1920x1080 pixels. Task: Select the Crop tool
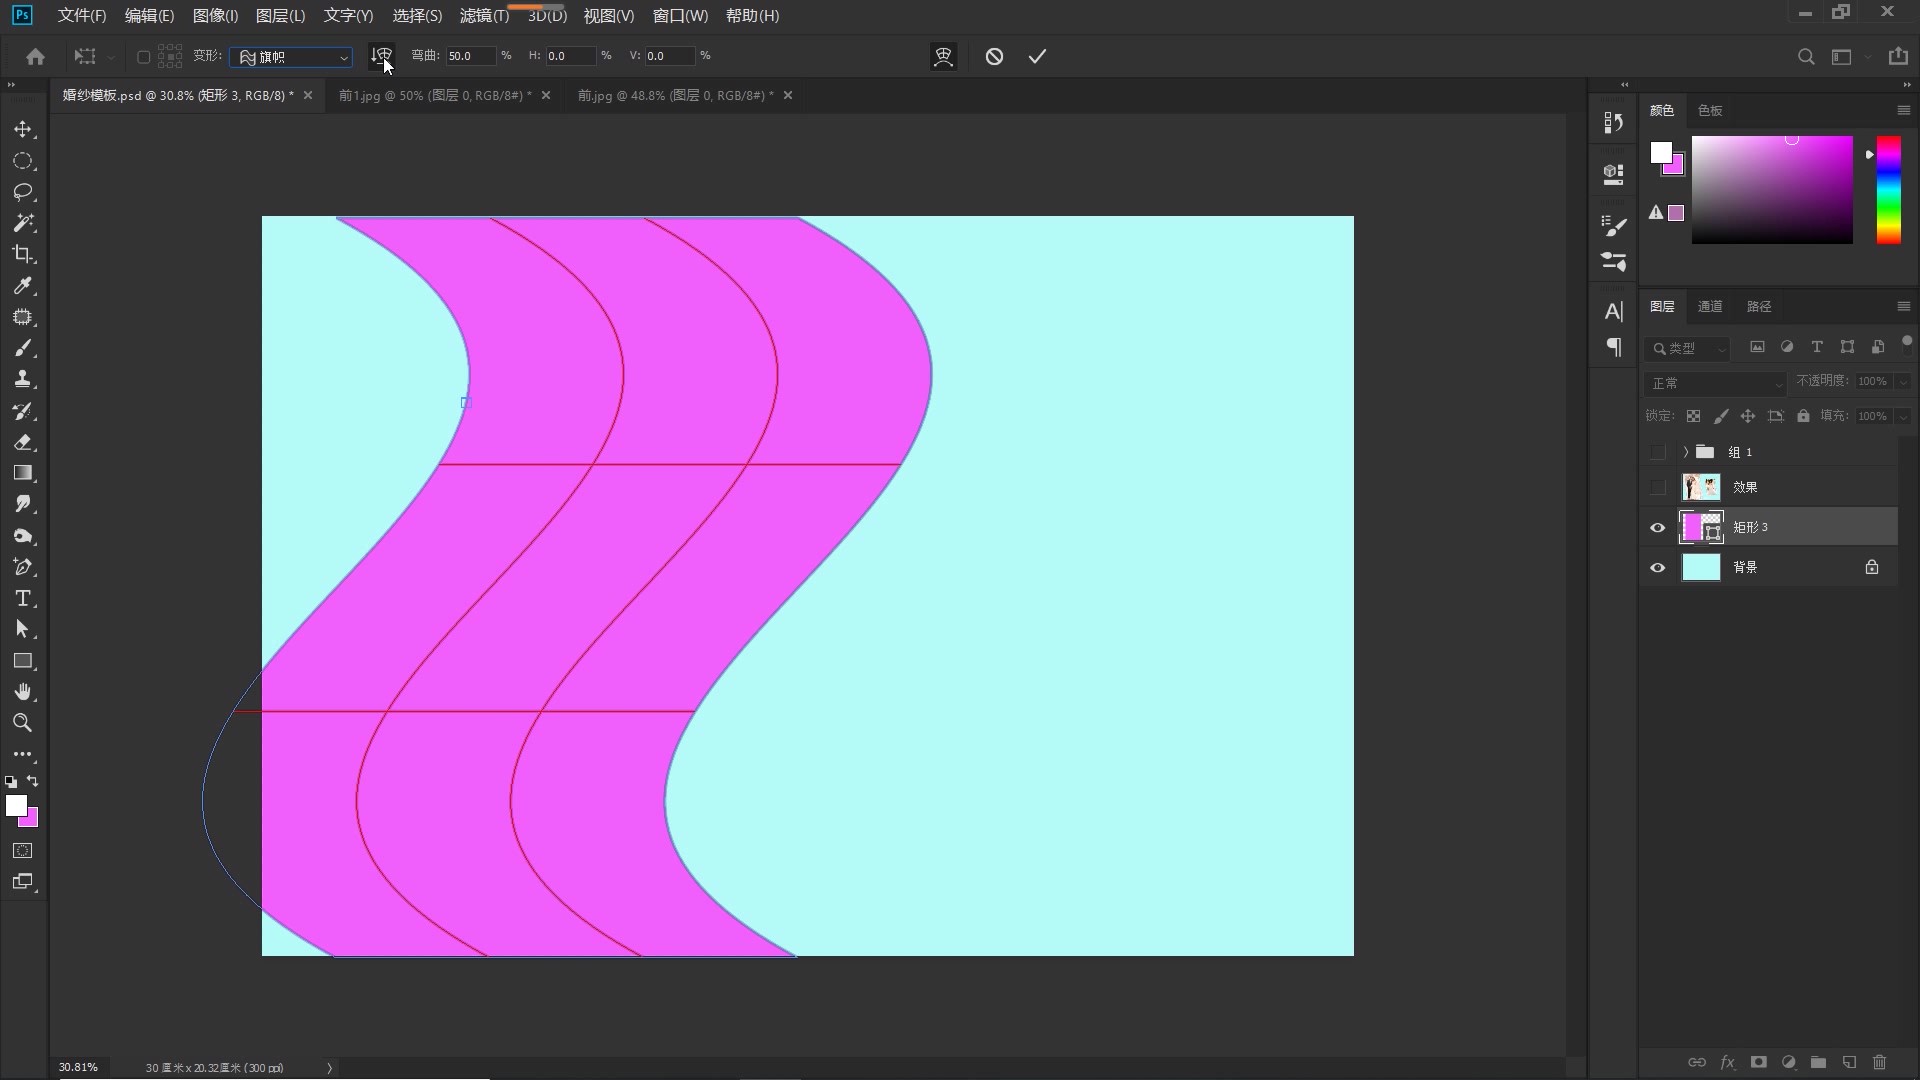point(23,254)
